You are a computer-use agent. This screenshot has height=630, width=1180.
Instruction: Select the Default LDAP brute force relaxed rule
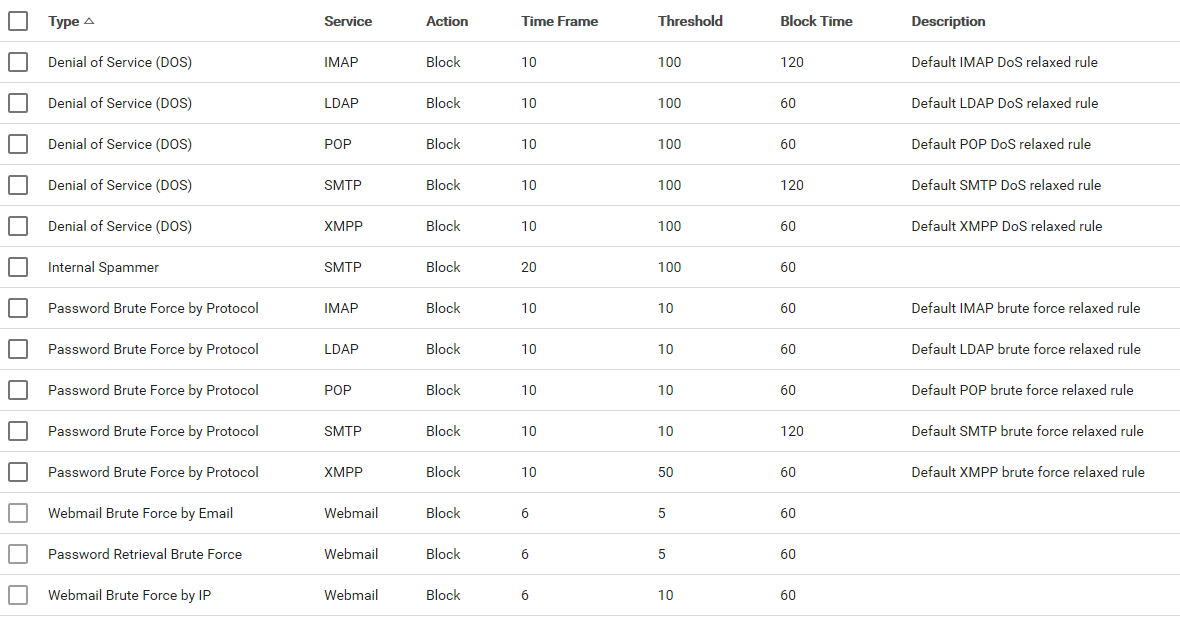click(1025, 349)
